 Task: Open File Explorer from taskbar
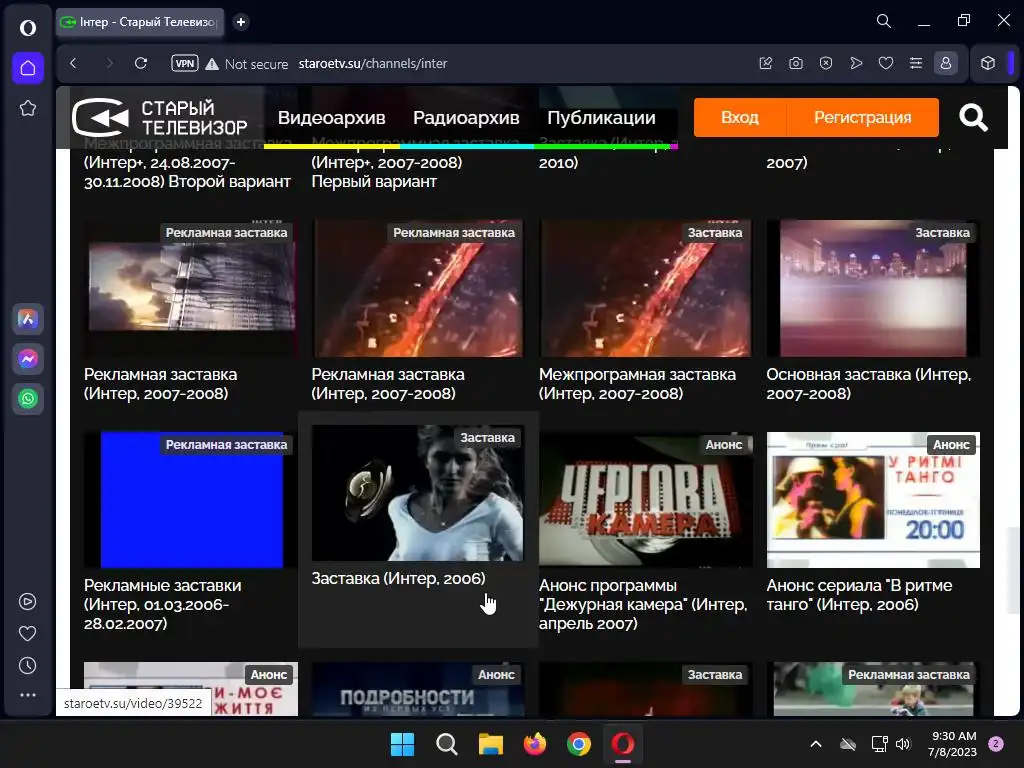(x=490, y=744)
